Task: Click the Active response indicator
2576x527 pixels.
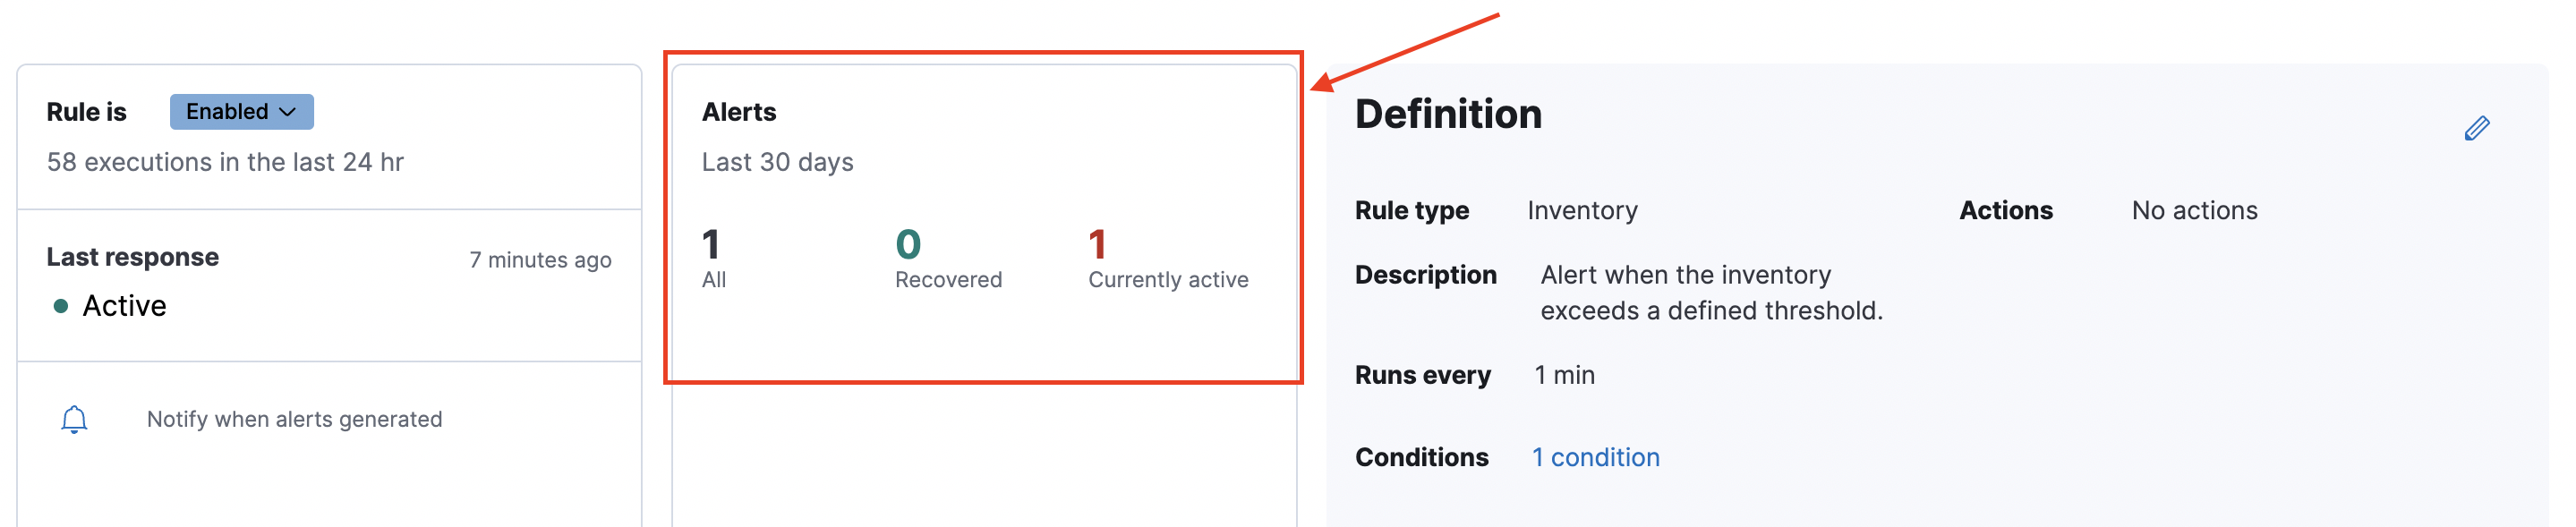Action: click(x=124, y=306)
